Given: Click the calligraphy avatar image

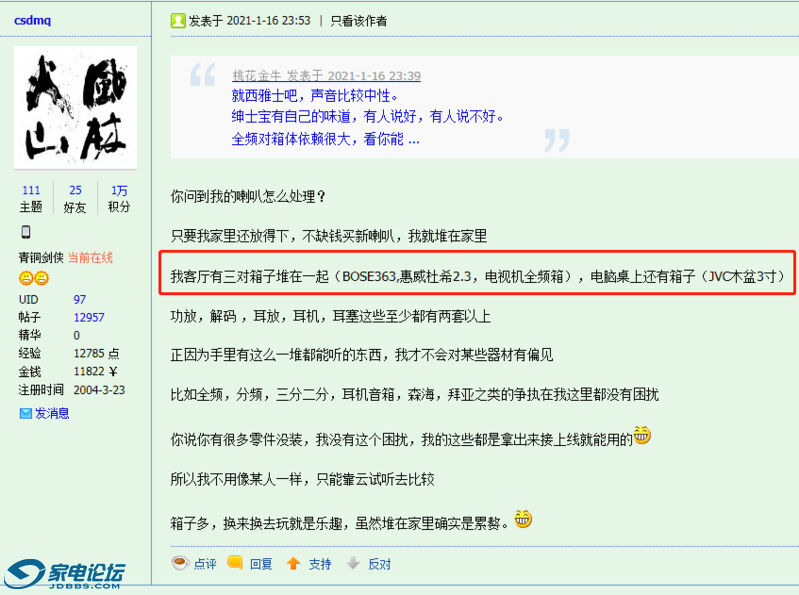Looking at the screenshot, I should click(x=75, y=107).
